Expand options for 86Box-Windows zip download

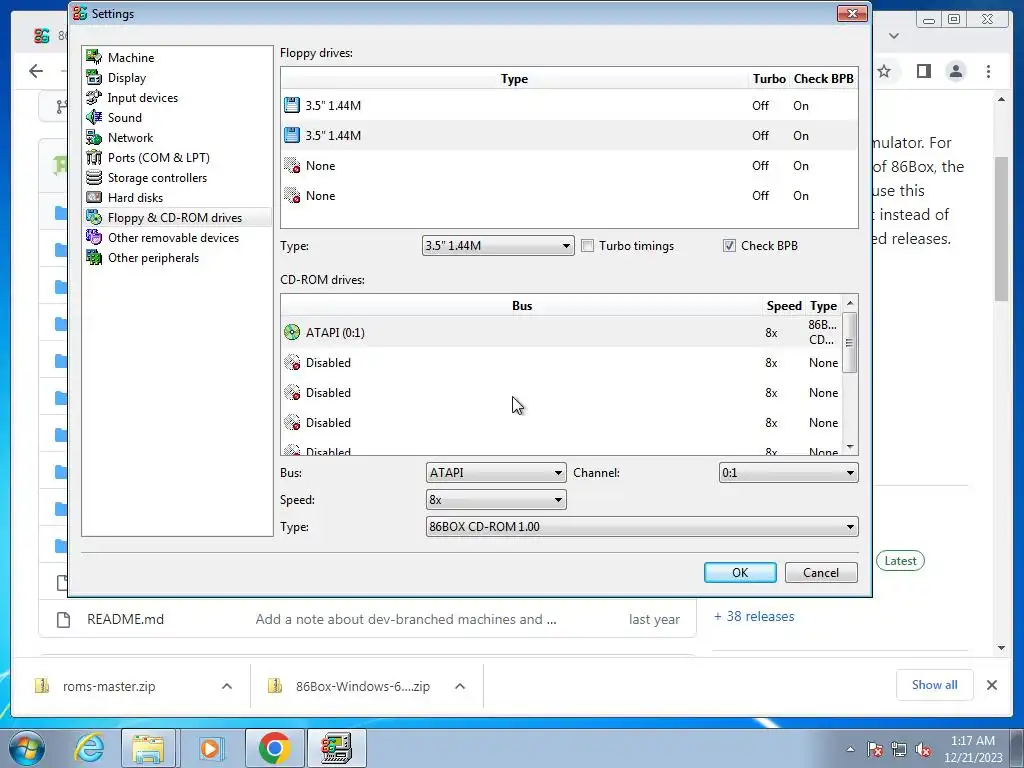point(460,686)
